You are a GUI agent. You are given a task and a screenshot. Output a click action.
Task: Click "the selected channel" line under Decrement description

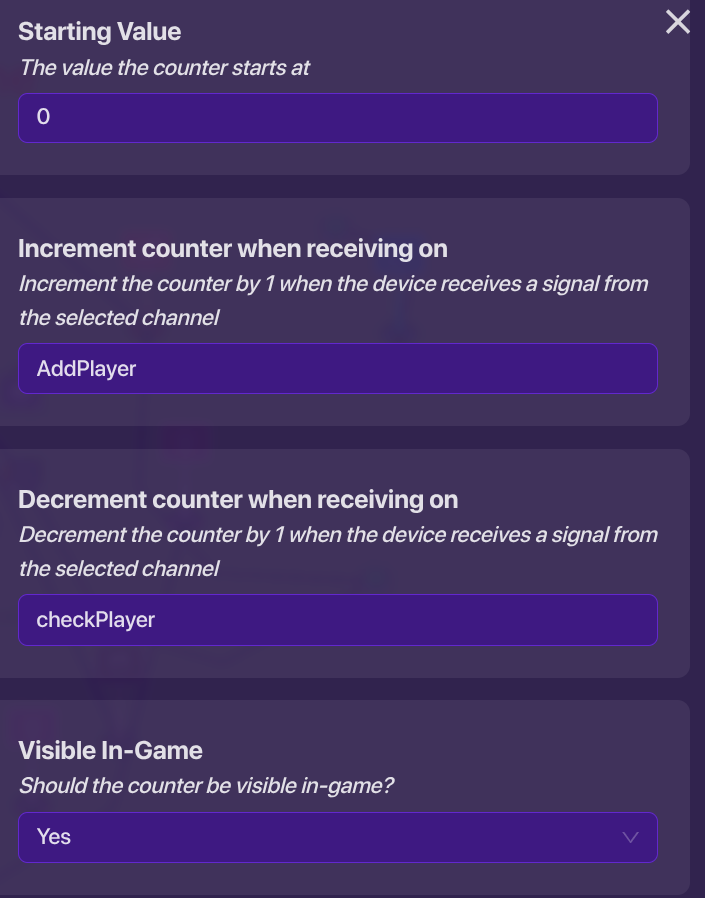pos(119,569)
